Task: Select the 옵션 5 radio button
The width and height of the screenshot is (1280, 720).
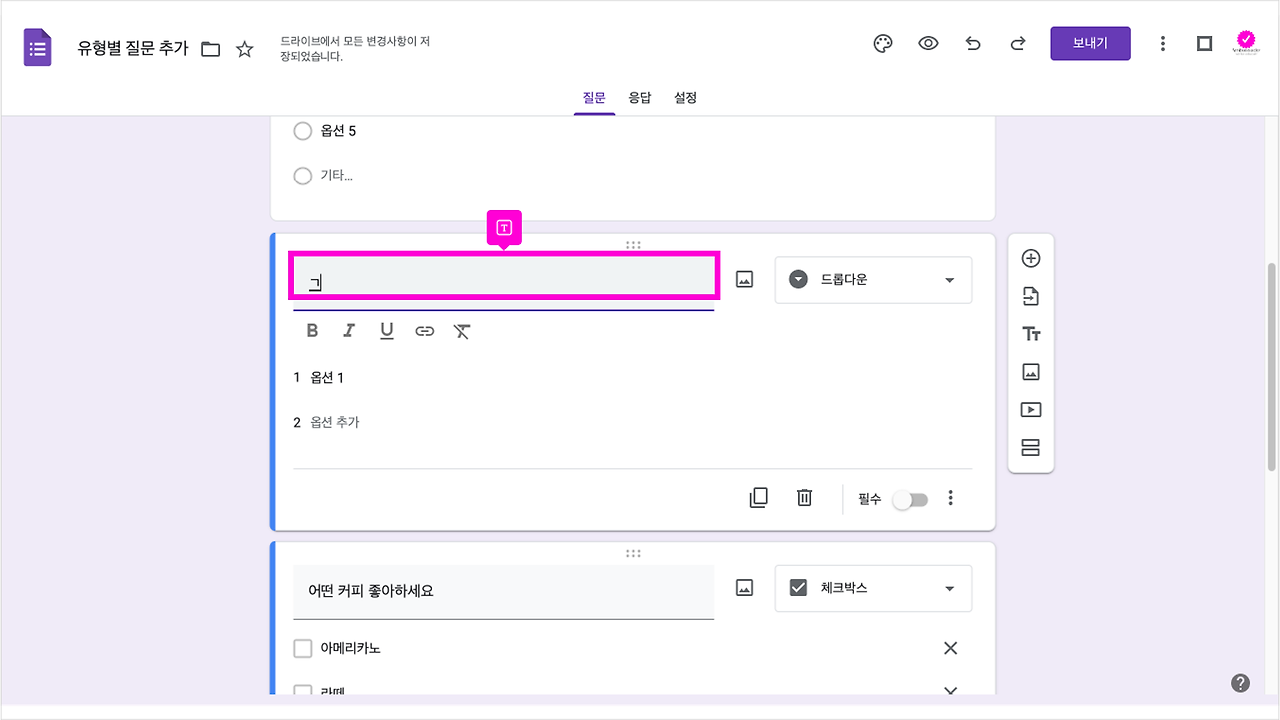Action: click(x=303, y=131)
